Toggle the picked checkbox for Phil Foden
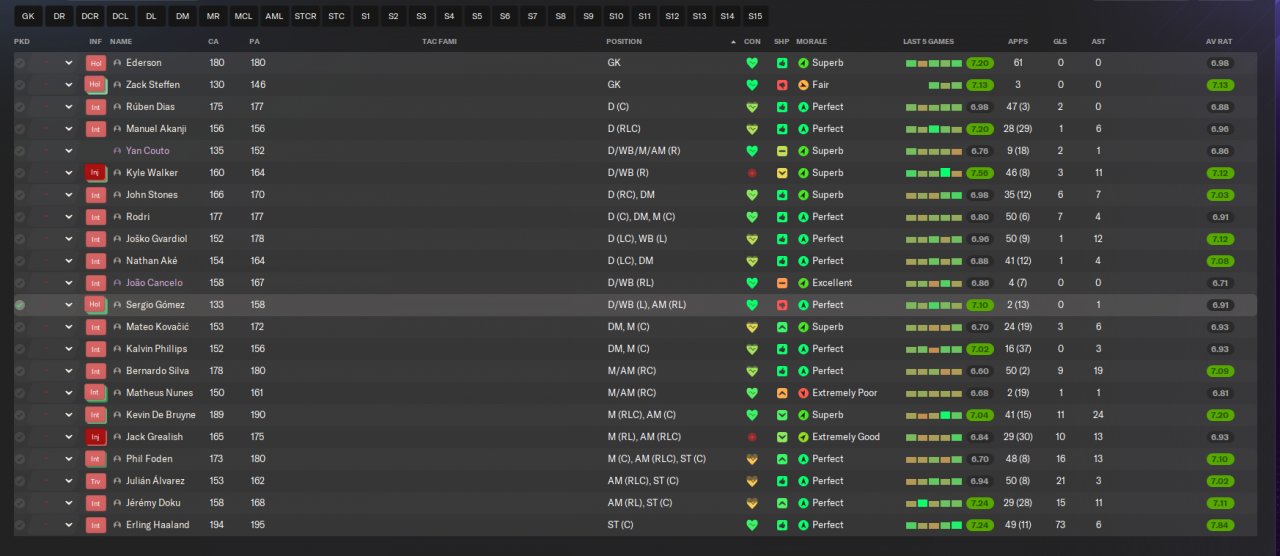Screen dimensions: 1280x556 [20, 459]
